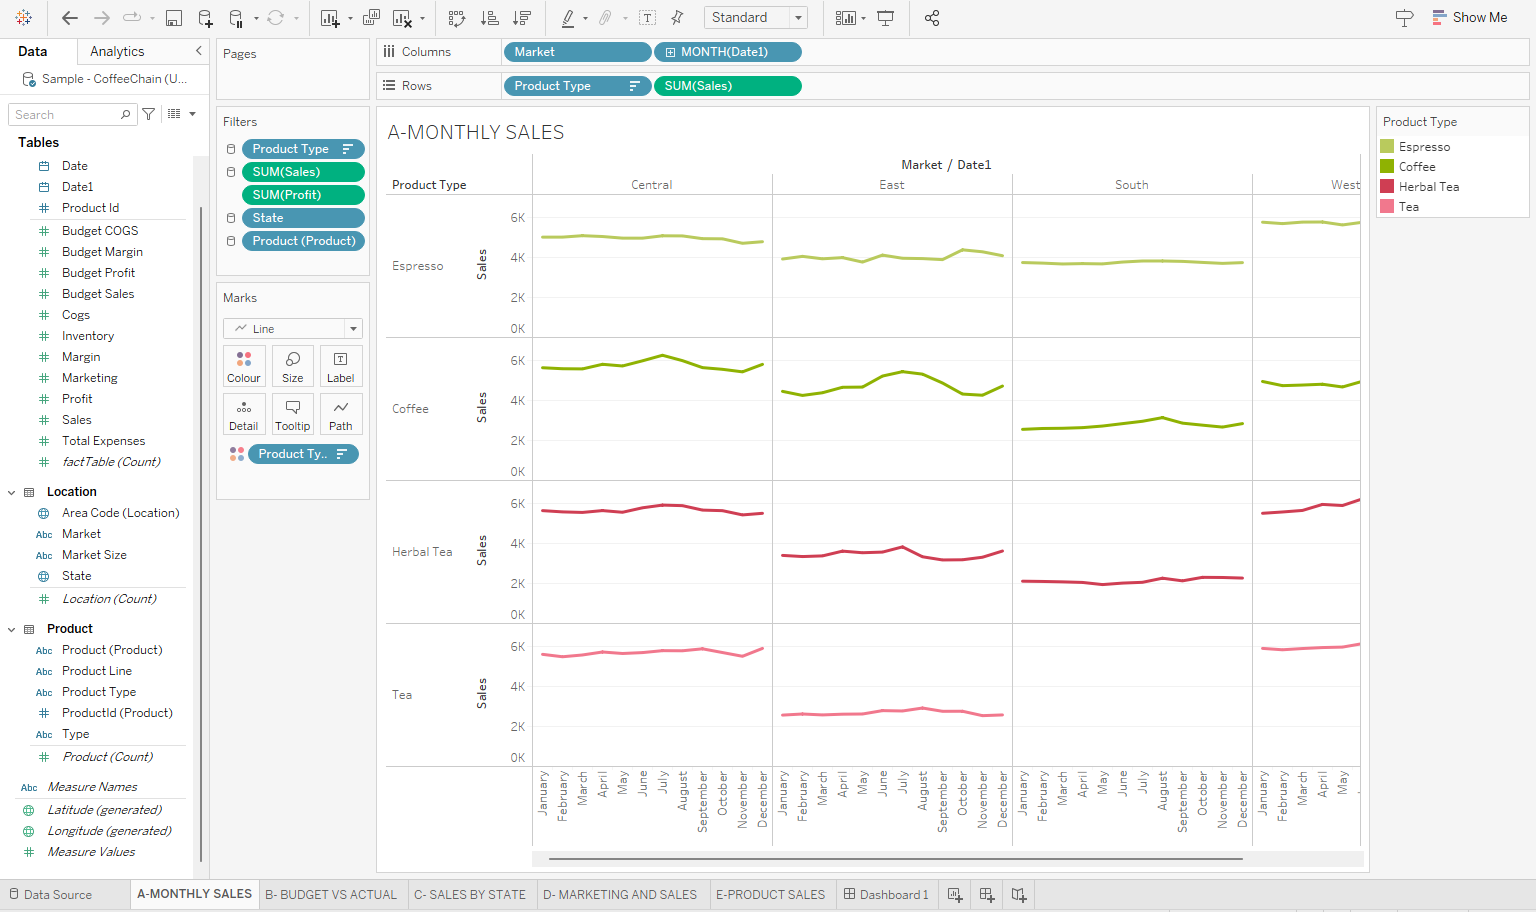
Task: Click the New Worksheet icon in tab bar
Action: (x=955, y=895)
